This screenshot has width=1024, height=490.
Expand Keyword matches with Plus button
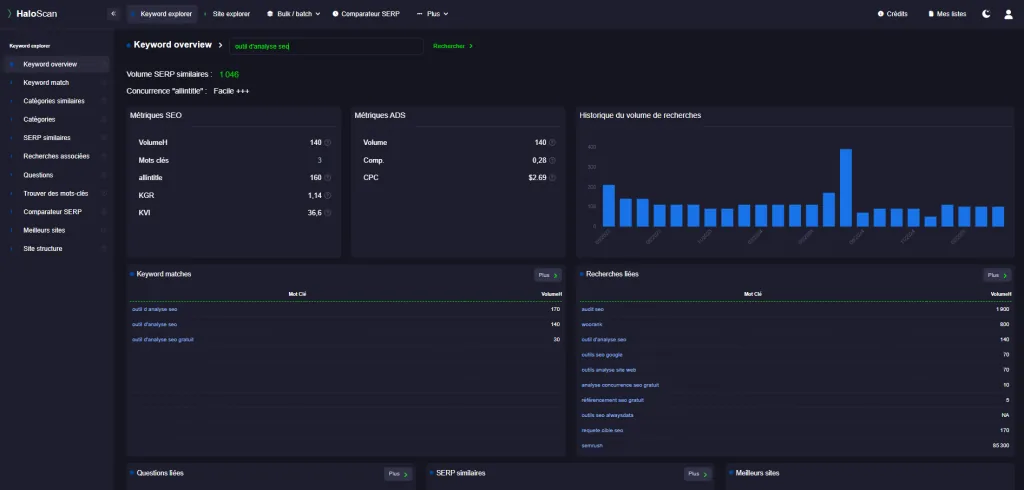coord(547,275)
